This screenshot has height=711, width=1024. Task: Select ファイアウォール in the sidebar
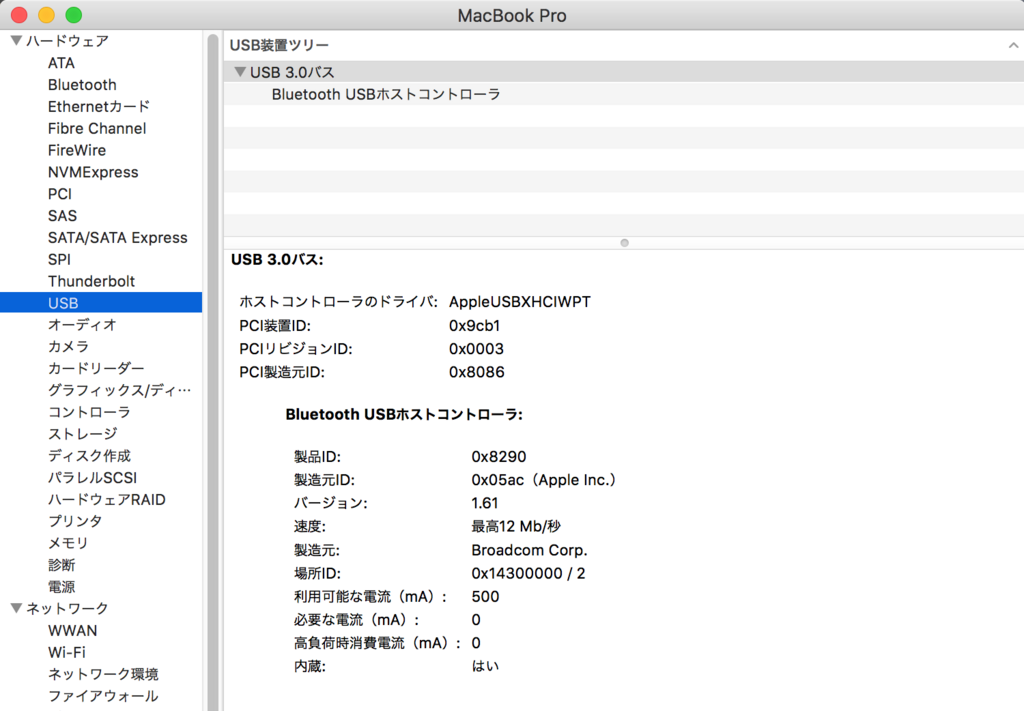tap(103, 696)
